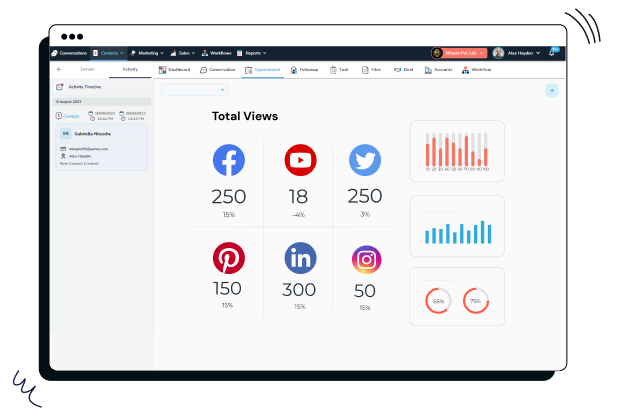Screen dimensions: 630x416
Task: Open the Alex Haydon user menu
Action: pos(524,53)
